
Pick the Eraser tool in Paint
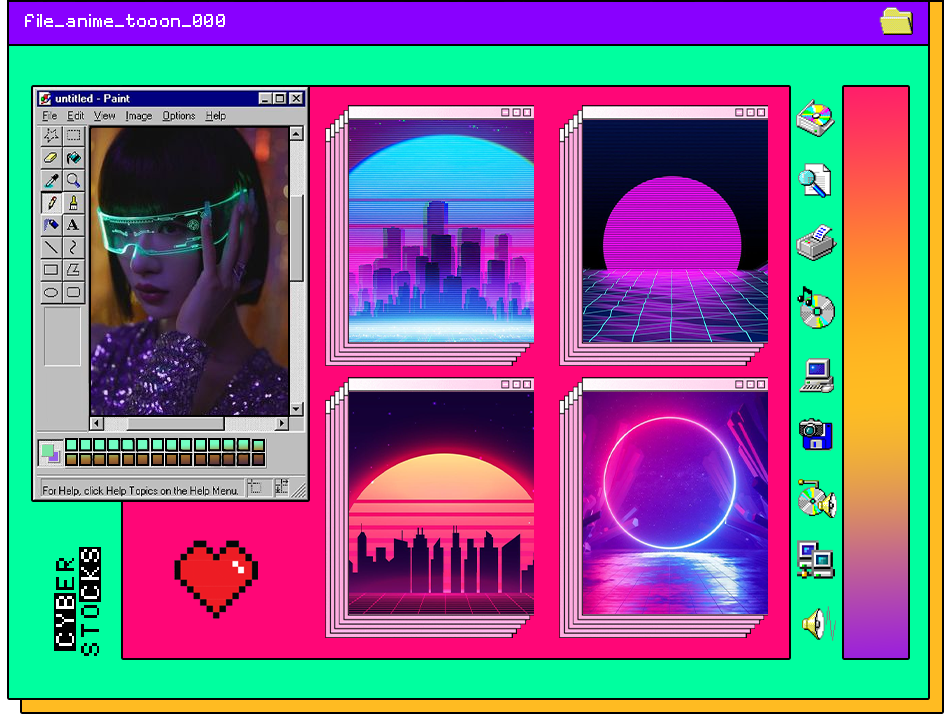click(x=51, y=158)
